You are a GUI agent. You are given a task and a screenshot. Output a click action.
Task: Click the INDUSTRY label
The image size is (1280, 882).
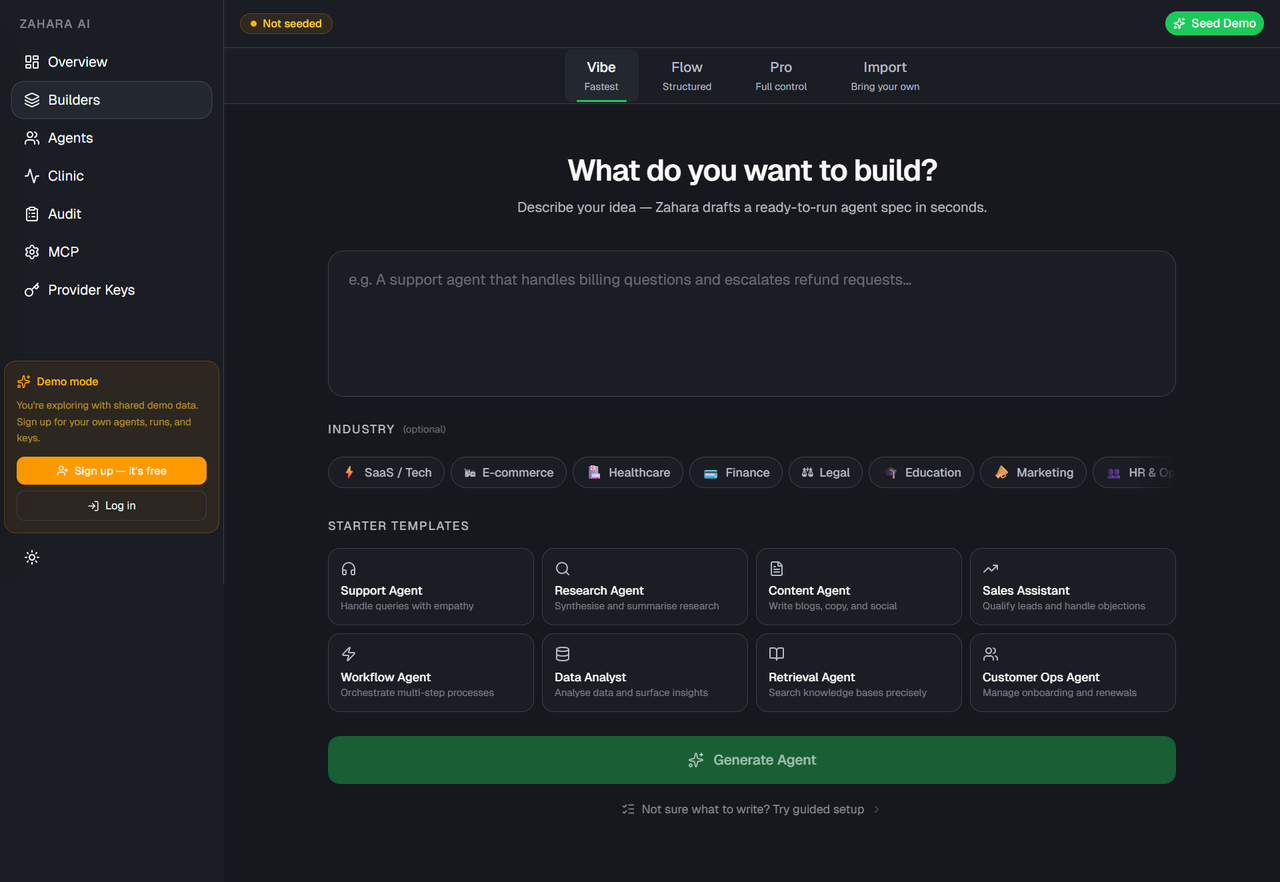tap(361, 429)
